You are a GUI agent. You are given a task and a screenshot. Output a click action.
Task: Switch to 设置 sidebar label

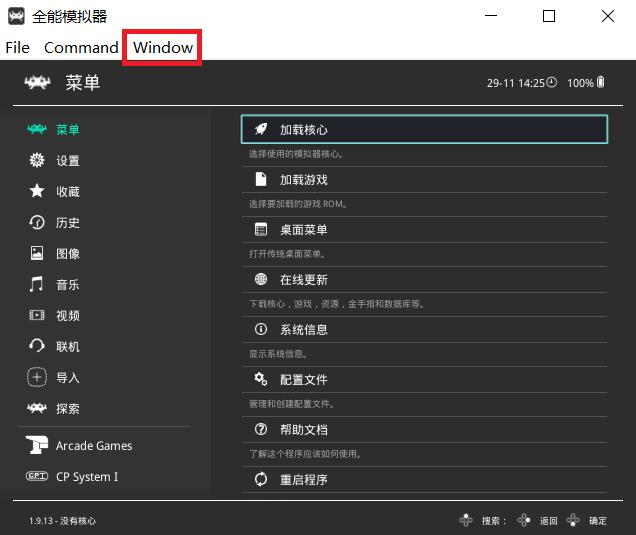pos(68,161)
